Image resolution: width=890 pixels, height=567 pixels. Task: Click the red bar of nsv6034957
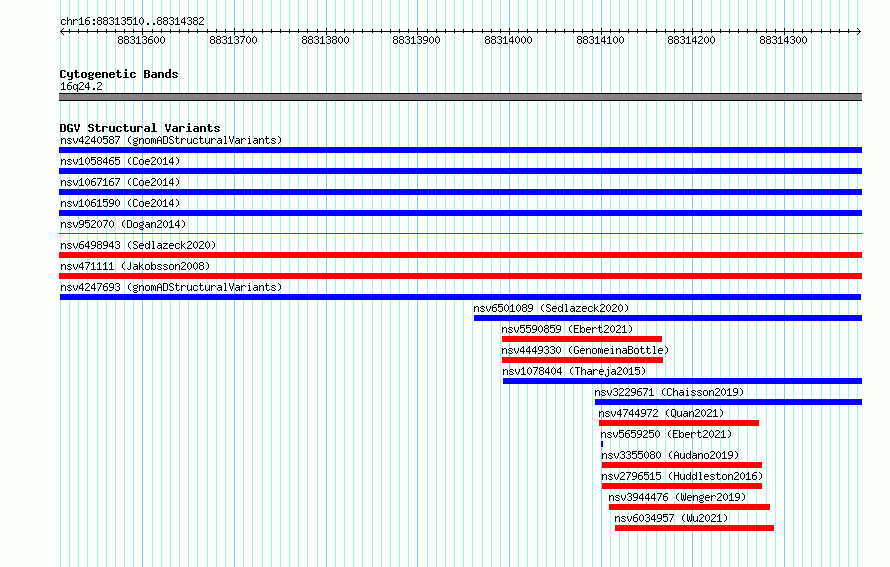[x=694, y=528]
